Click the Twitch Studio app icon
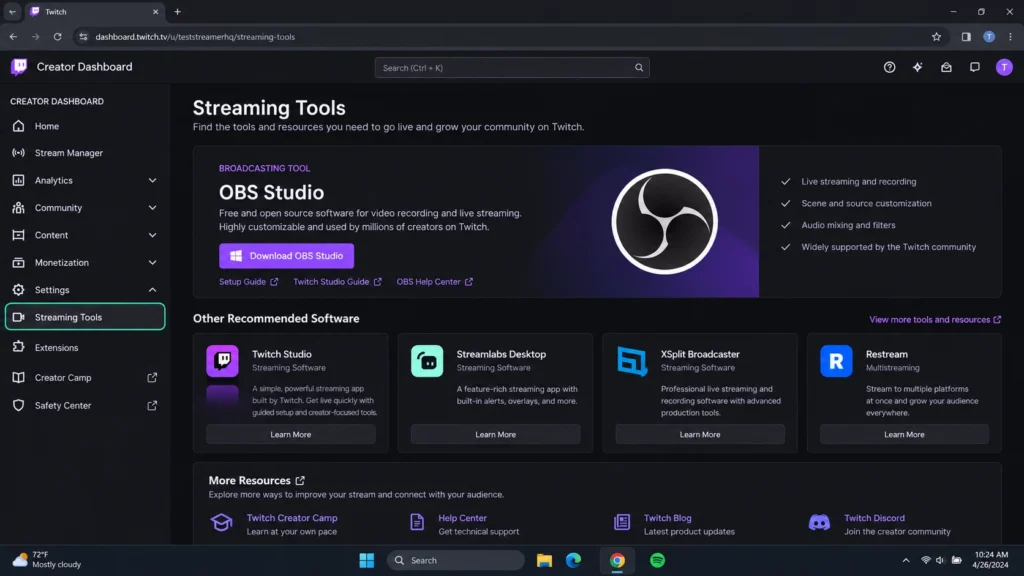 pos(223,361)
